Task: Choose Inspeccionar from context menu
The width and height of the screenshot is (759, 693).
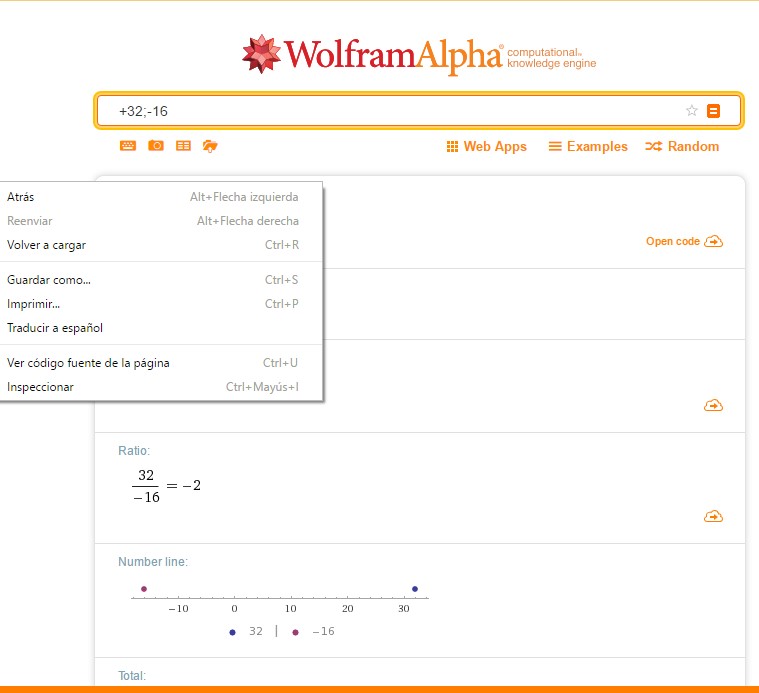Action: 40,387
